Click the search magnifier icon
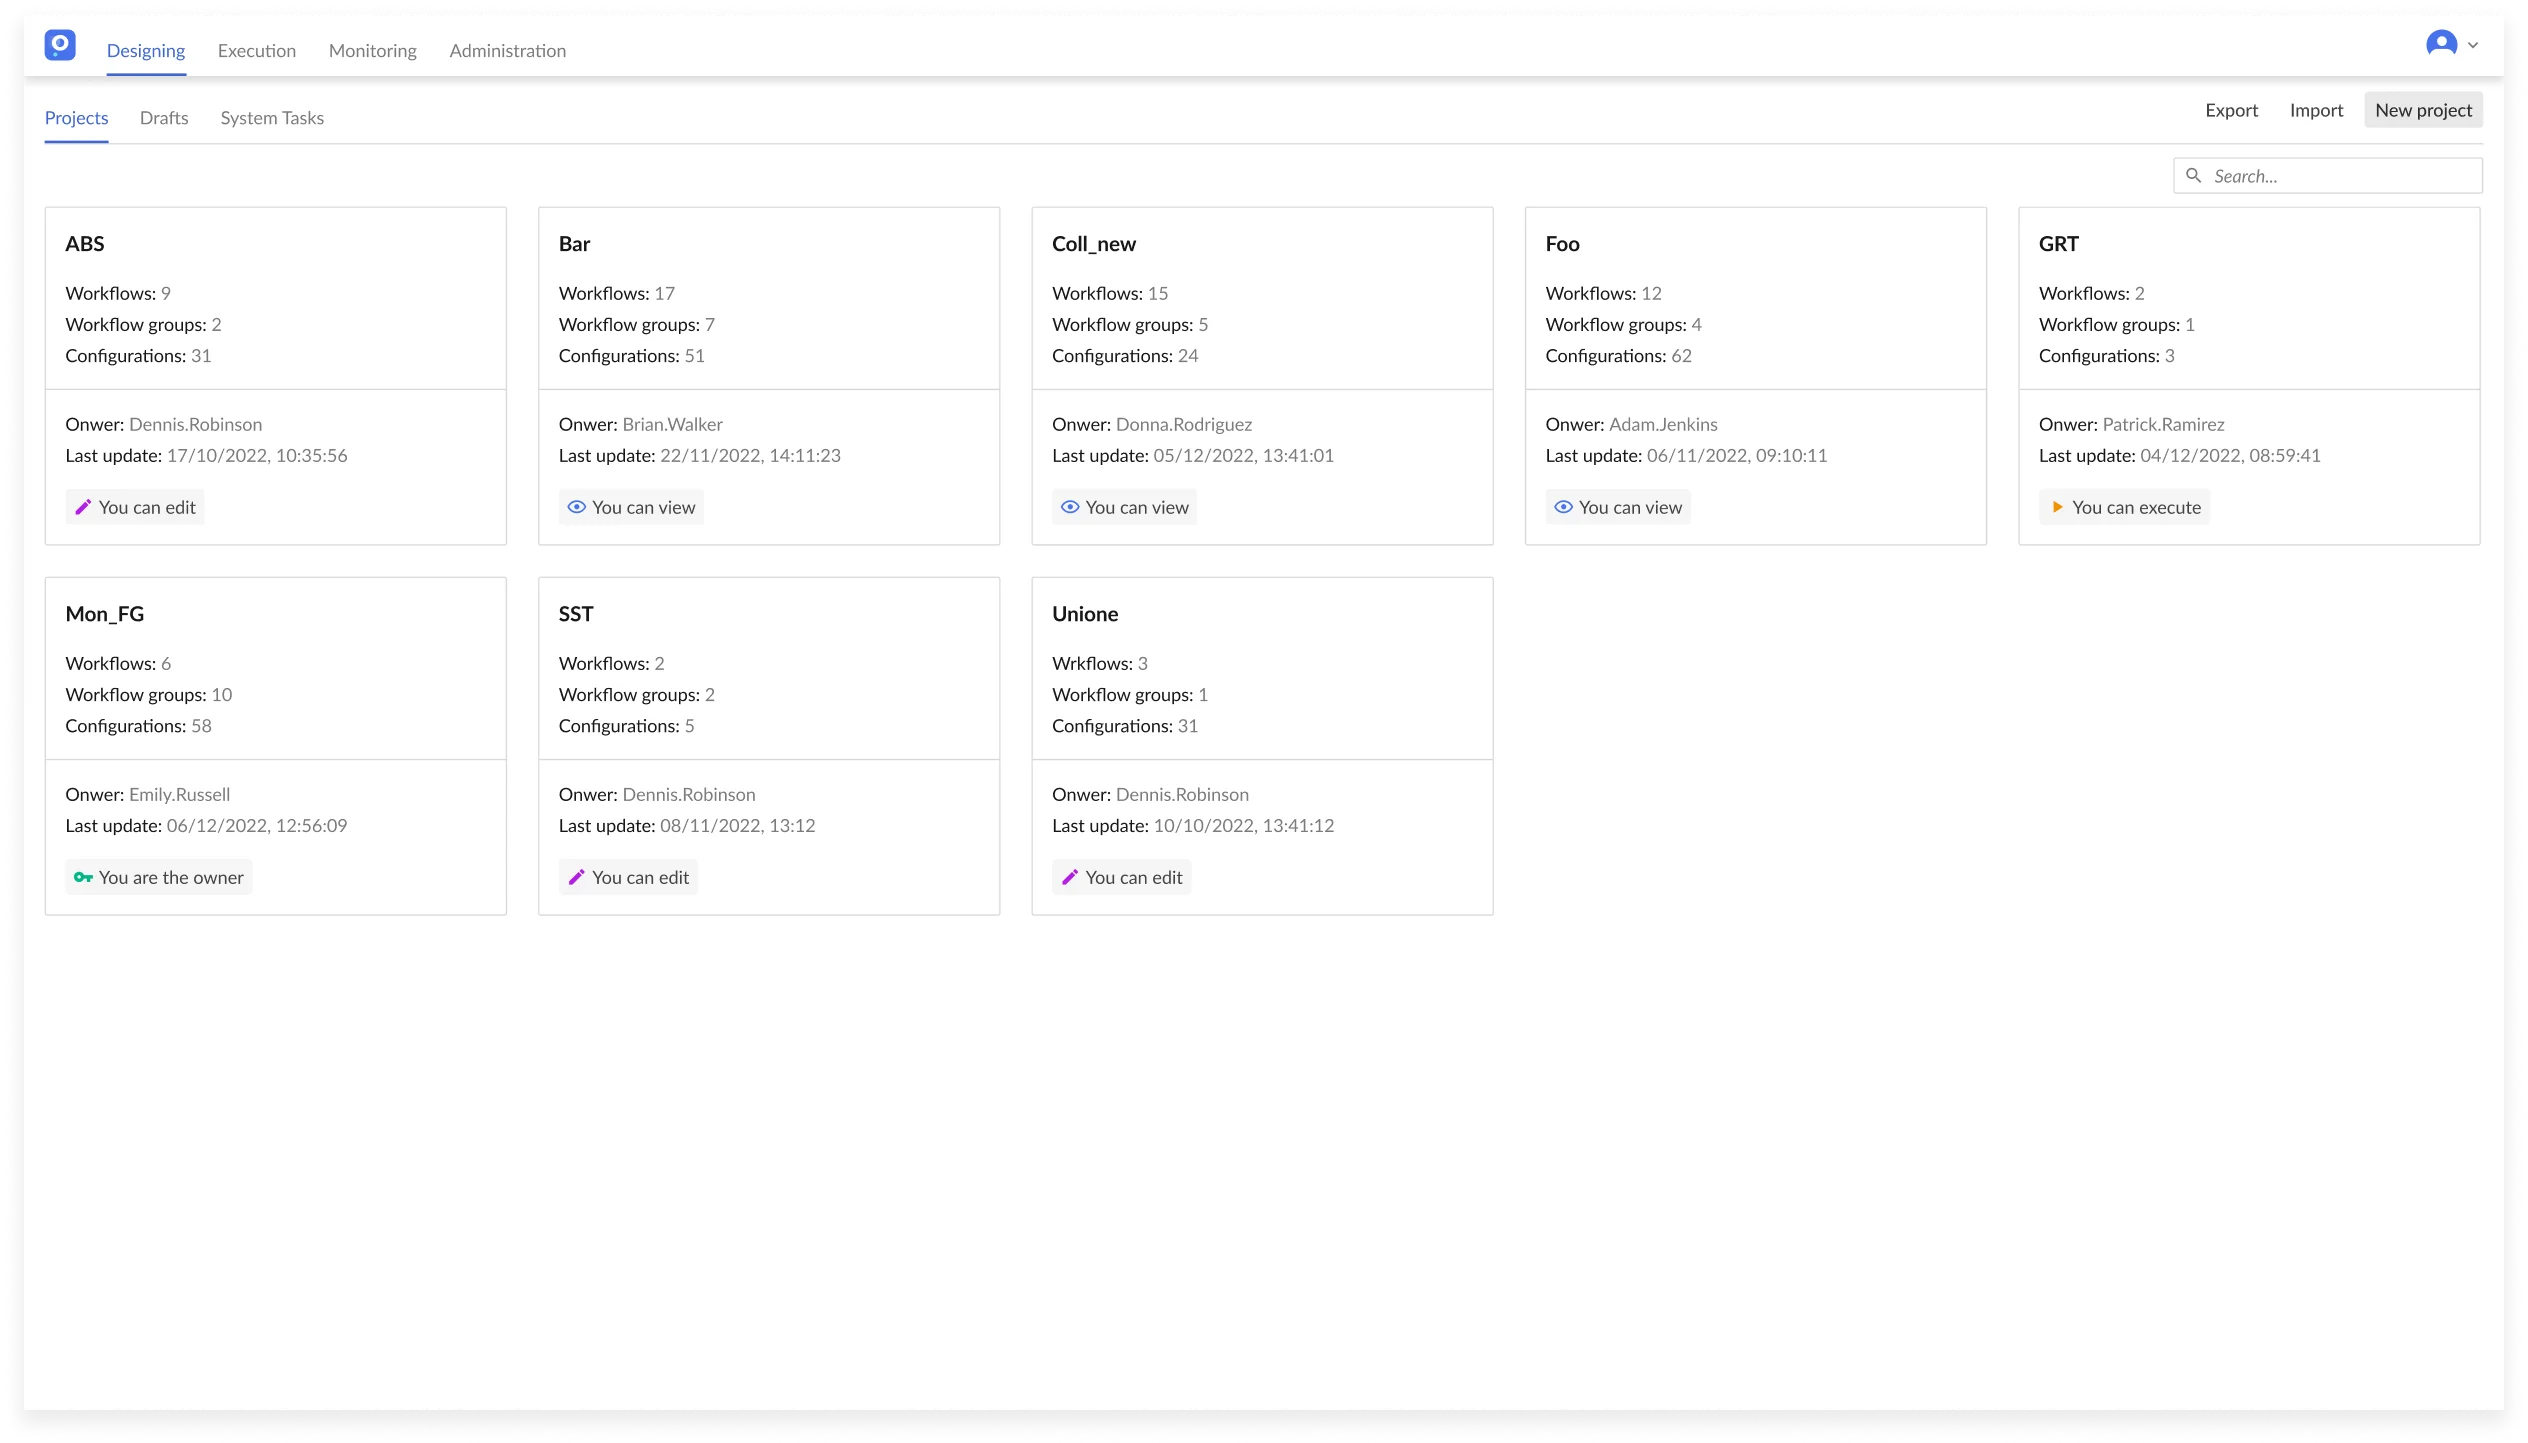 tap(2193, 176)
